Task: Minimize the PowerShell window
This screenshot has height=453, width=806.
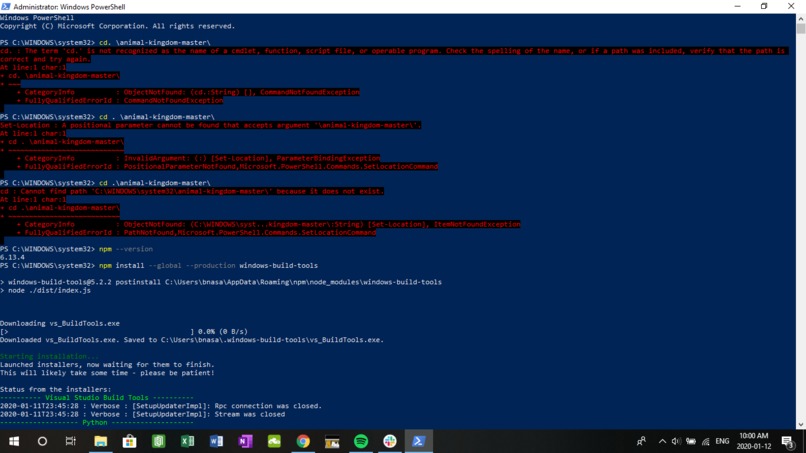Action: 738,6
